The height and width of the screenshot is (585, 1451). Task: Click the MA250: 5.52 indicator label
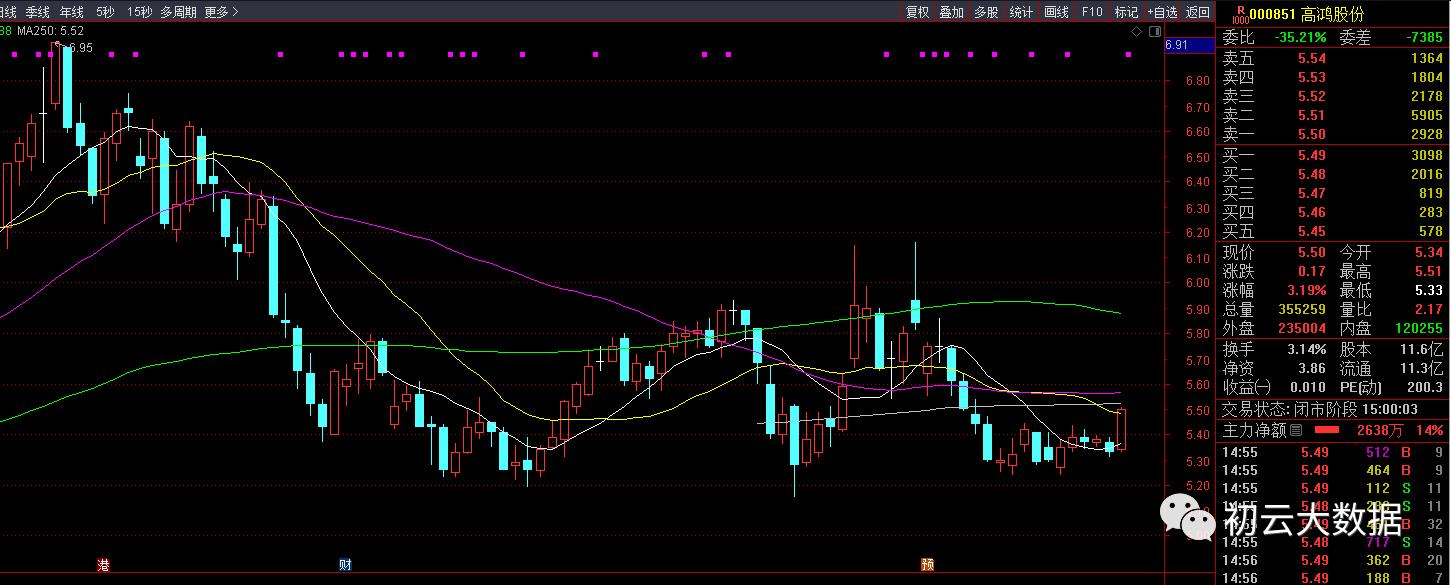pyautogui.click(x=51, y=31)
